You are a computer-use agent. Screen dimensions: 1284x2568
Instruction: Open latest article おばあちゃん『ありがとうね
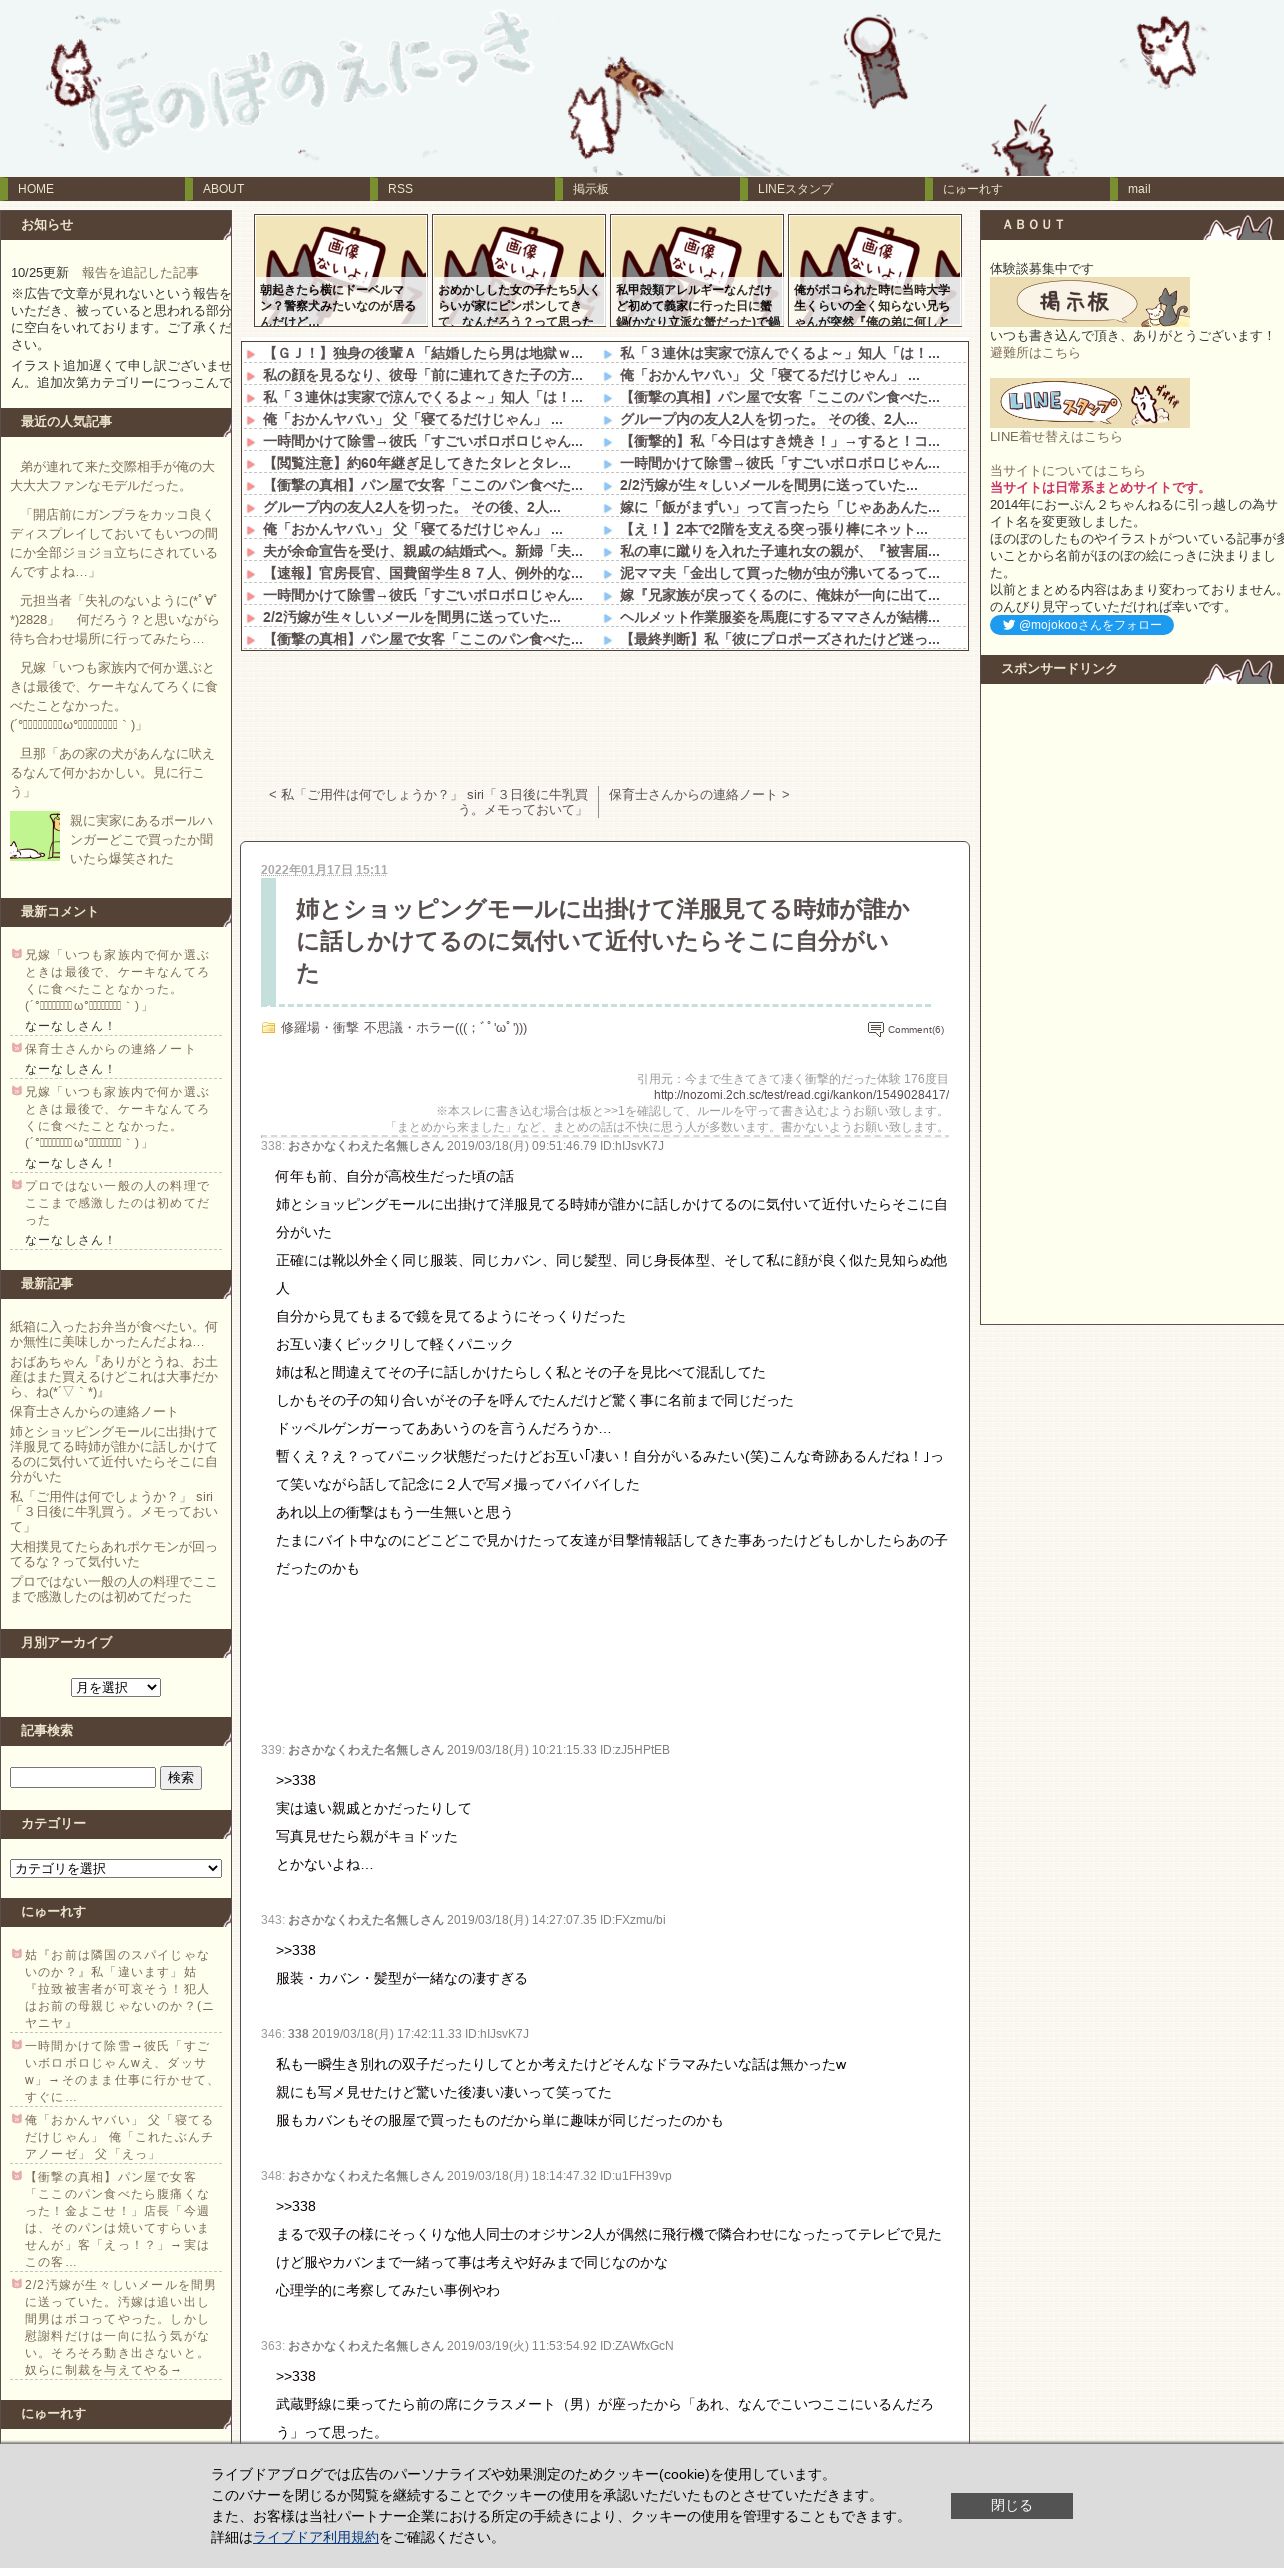click(114, 1377)
